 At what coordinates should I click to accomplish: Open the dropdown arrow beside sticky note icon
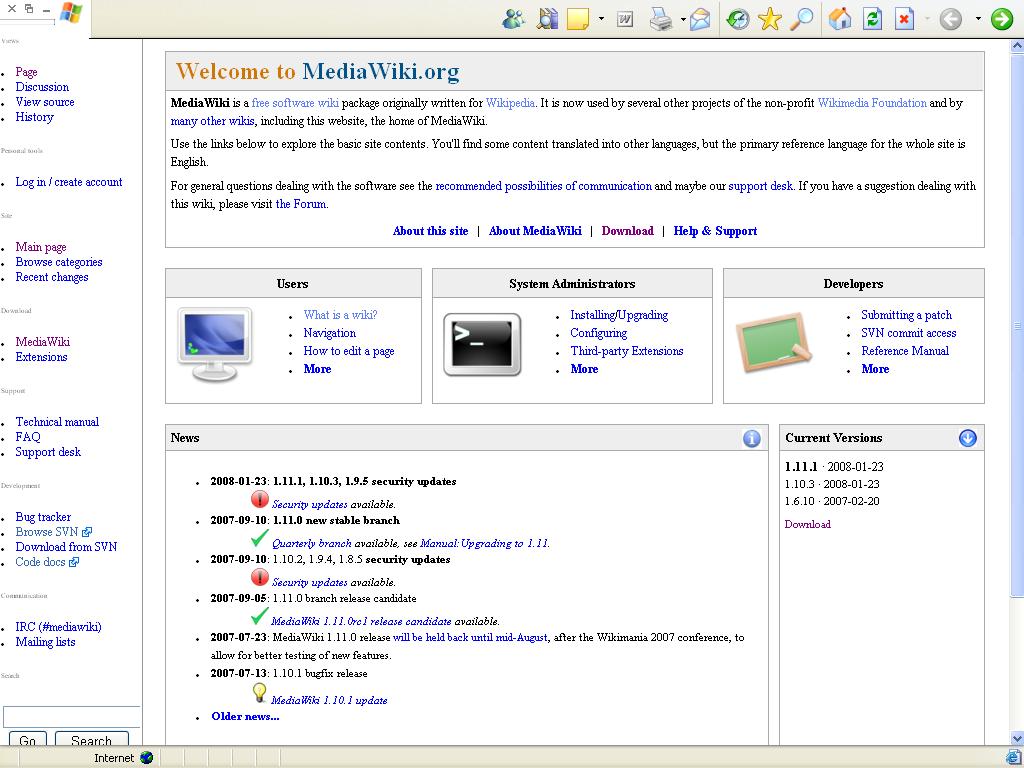click(601, 19)
